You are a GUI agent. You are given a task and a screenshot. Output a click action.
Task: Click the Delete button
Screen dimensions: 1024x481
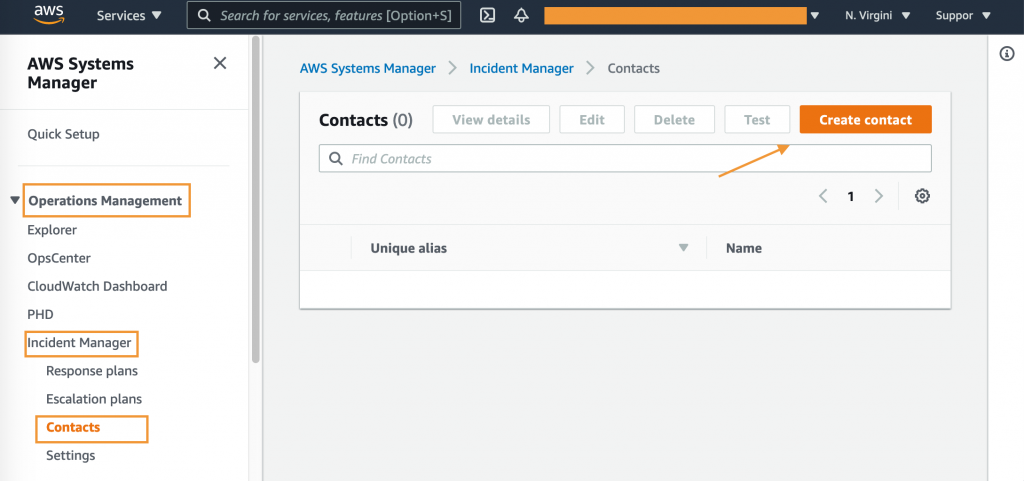(675, 119)
